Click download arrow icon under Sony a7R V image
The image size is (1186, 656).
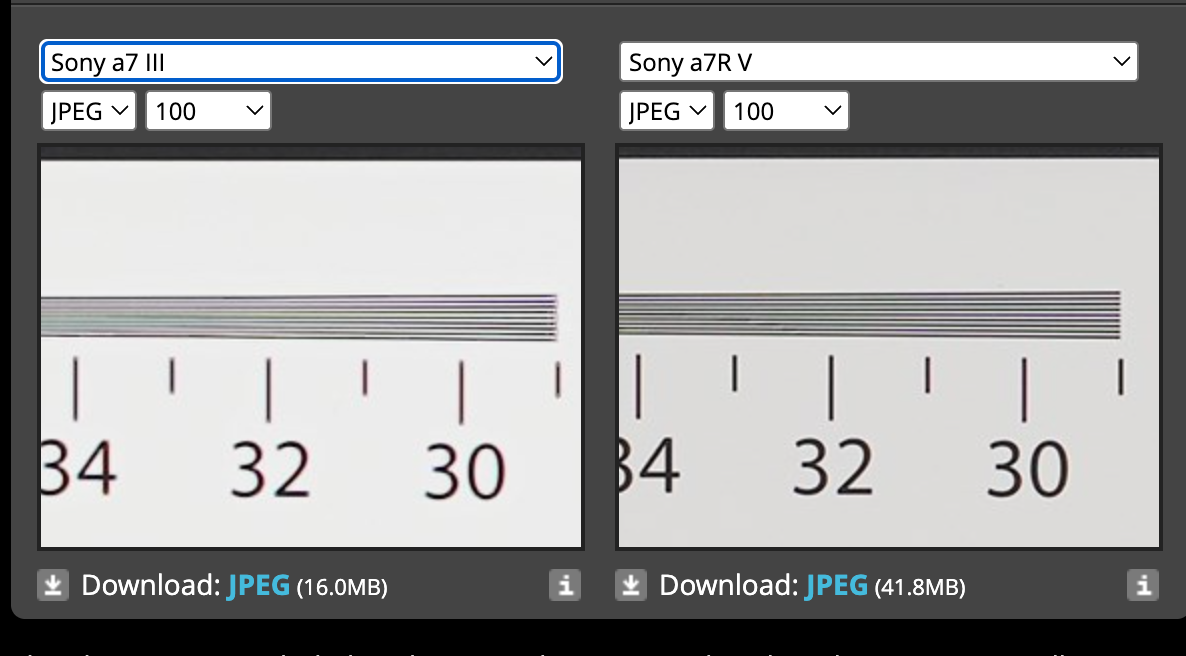coord(630,586)
